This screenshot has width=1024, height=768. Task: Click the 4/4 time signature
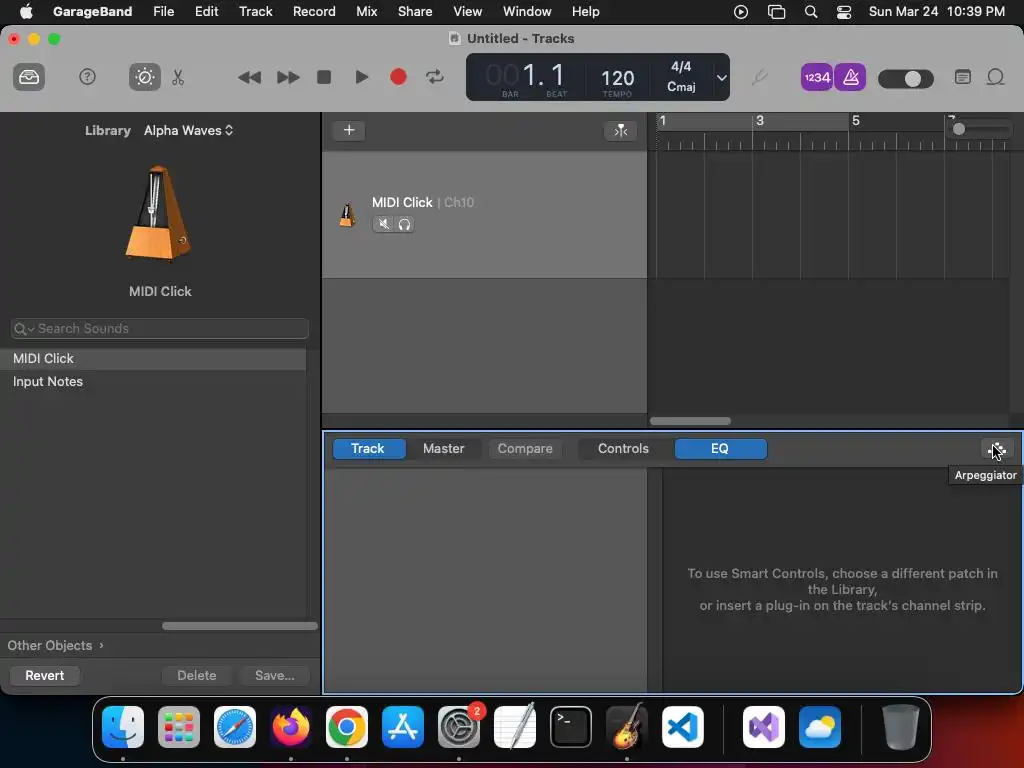[681, 67]
